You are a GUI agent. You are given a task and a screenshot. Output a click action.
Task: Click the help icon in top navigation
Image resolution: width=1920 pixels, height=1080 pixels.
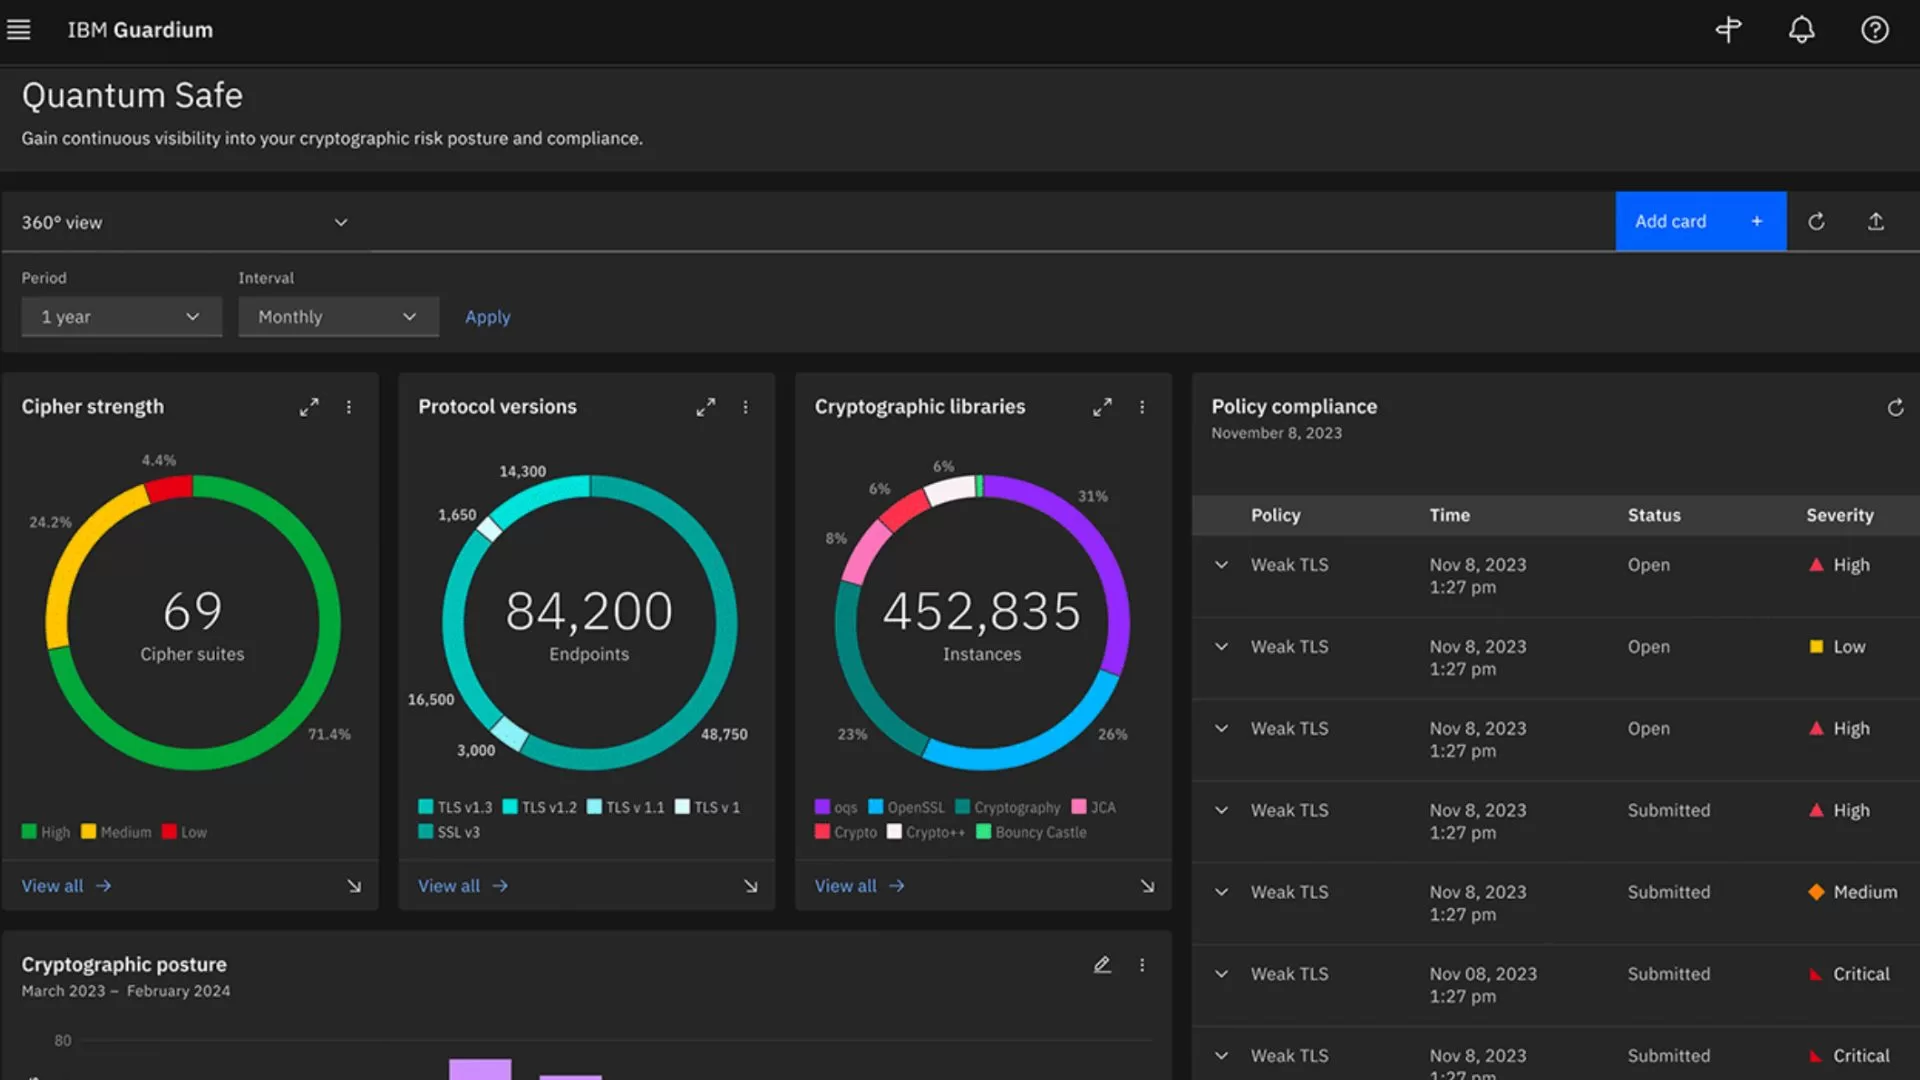tap(1874, 29)
